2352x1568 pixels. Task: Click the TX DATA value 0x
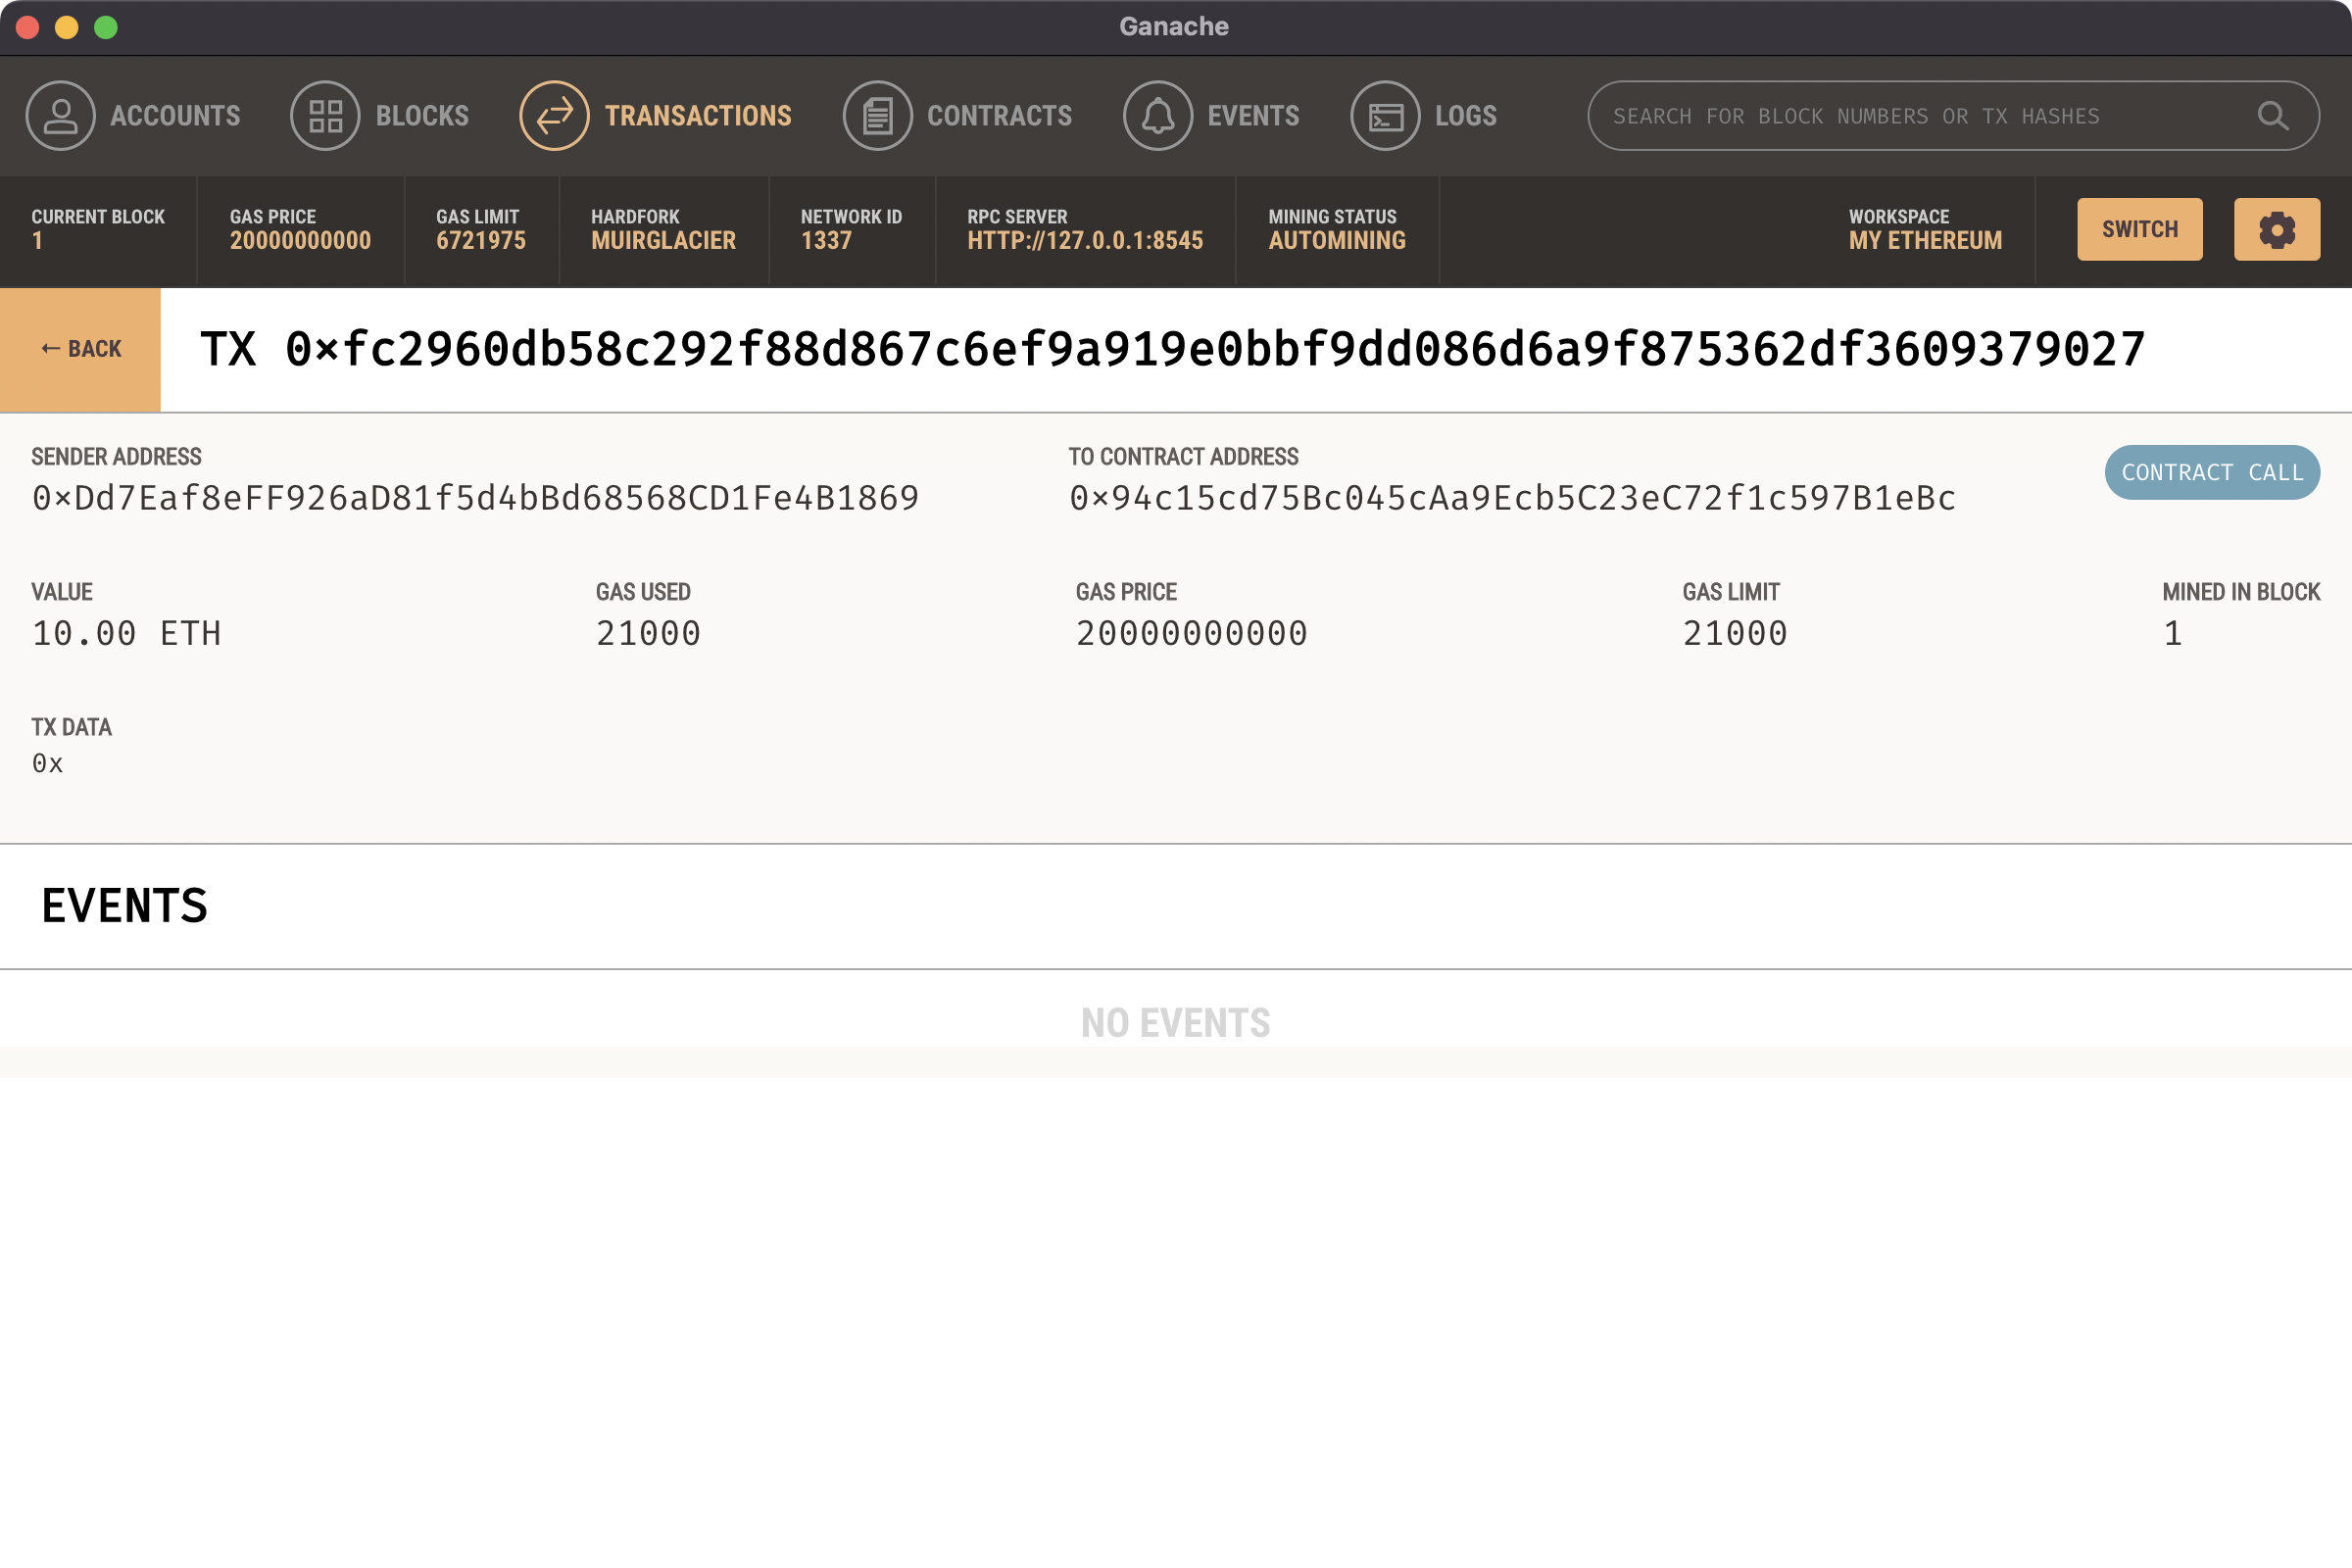[47, 764]
